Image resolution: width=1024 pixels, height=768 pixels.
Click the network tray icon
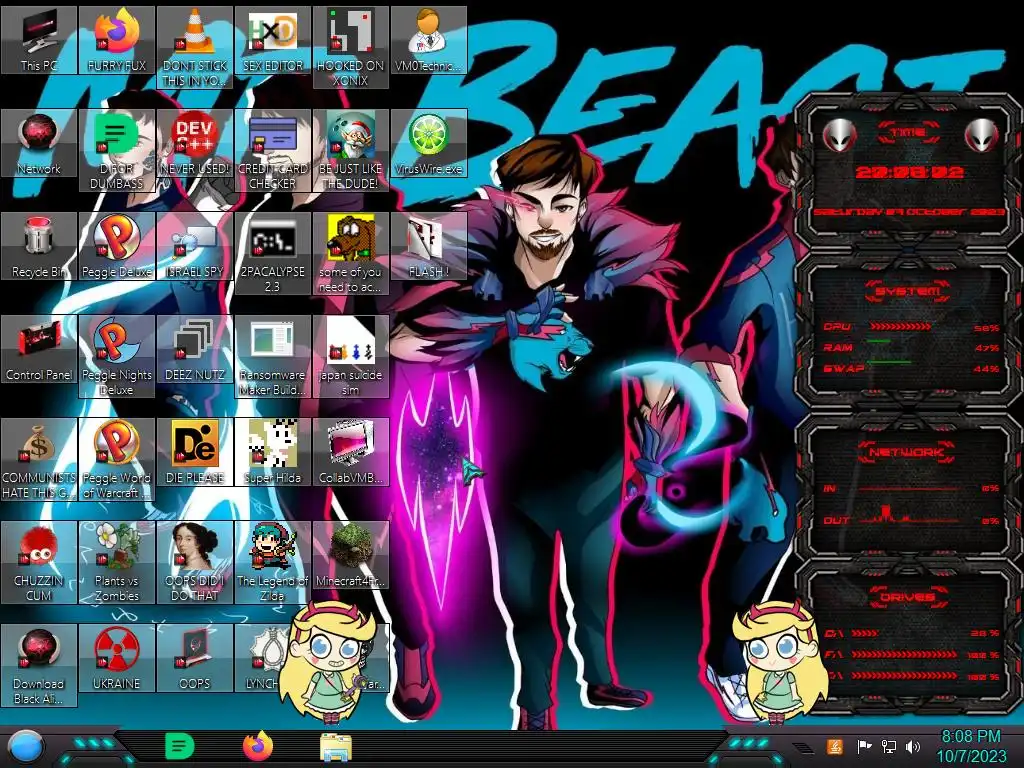point(889,746)
